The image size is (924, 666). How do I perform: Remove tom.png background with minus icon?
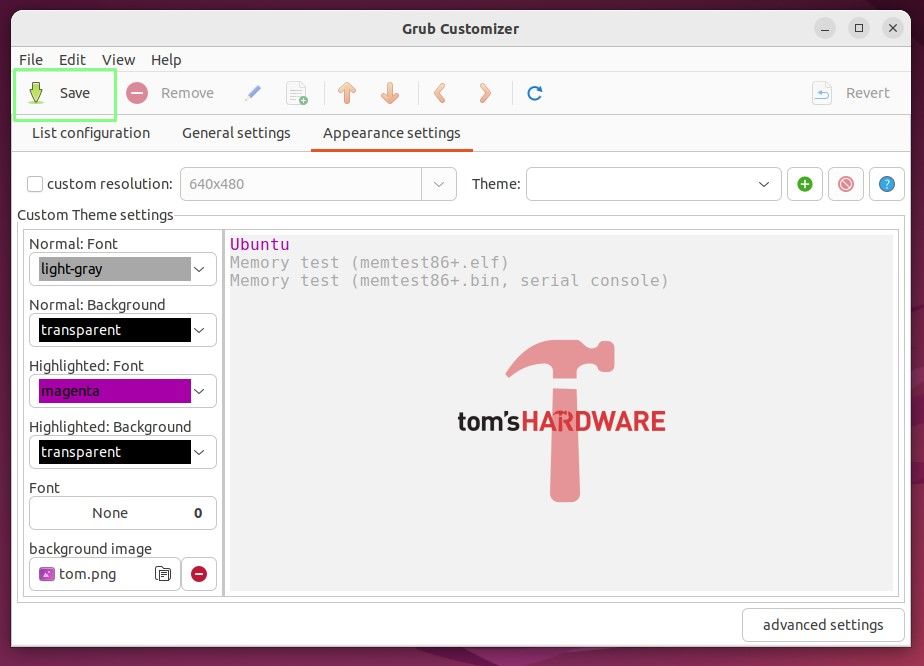coord(198,574)
